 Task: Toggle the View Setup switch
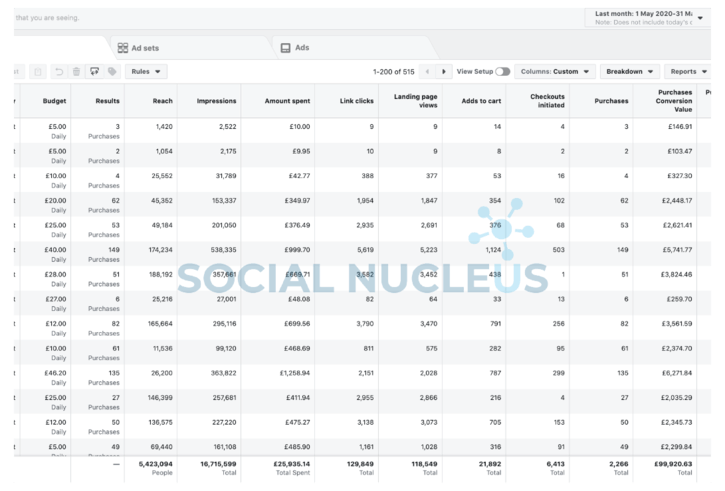pyautogui.click(x=502, y=72)
